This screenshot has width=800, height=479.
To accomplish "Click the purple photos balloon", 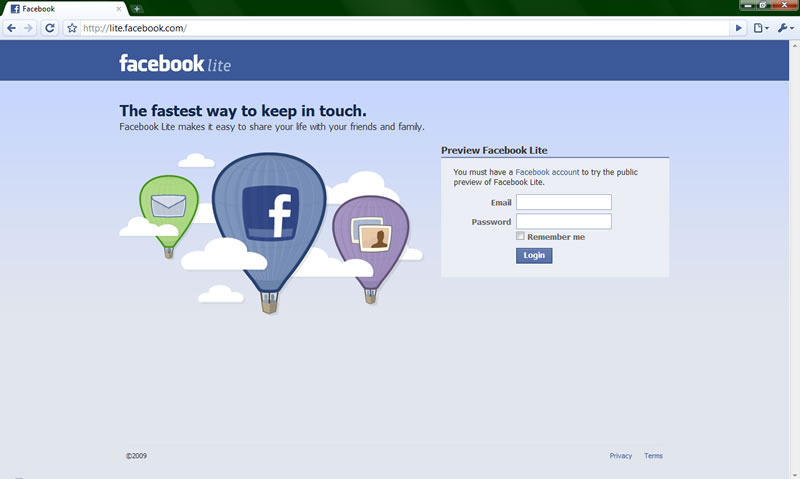I will [371, 249].
